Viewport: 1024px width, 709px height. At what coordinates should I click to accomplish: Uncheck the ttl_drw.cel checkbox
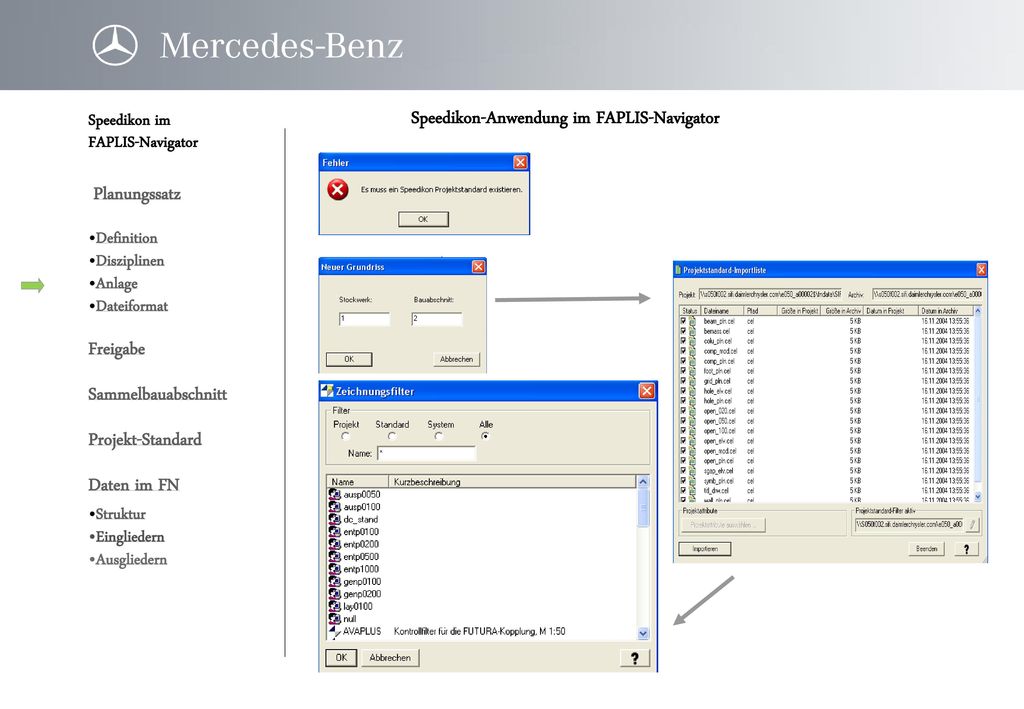(684, 490)
